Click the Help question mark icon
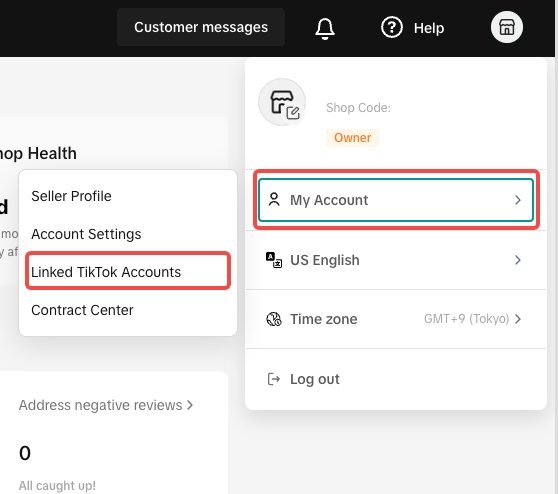 [391, 27]
